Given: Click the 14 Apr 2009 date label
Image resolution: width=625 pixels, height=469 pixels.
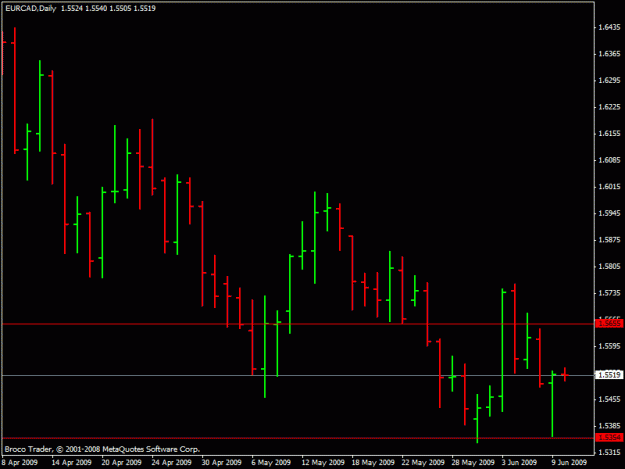Looking at the screenshot, I should [71, 462].
